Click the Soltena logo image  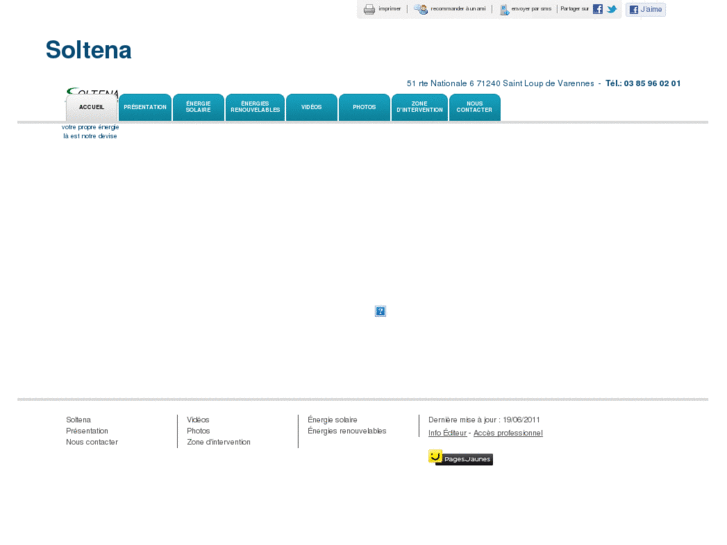[92, 92]
